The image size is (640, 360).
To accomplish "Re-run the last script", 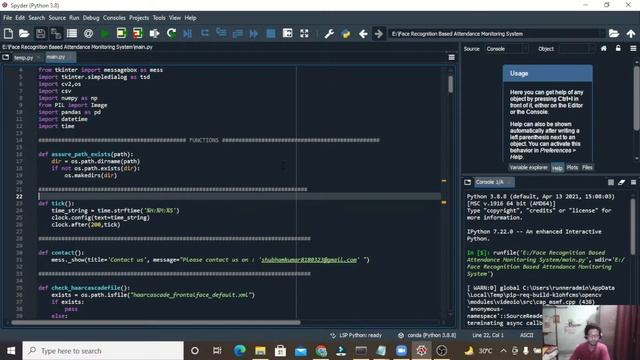I will pyautogui.click(x=171, y=33).
